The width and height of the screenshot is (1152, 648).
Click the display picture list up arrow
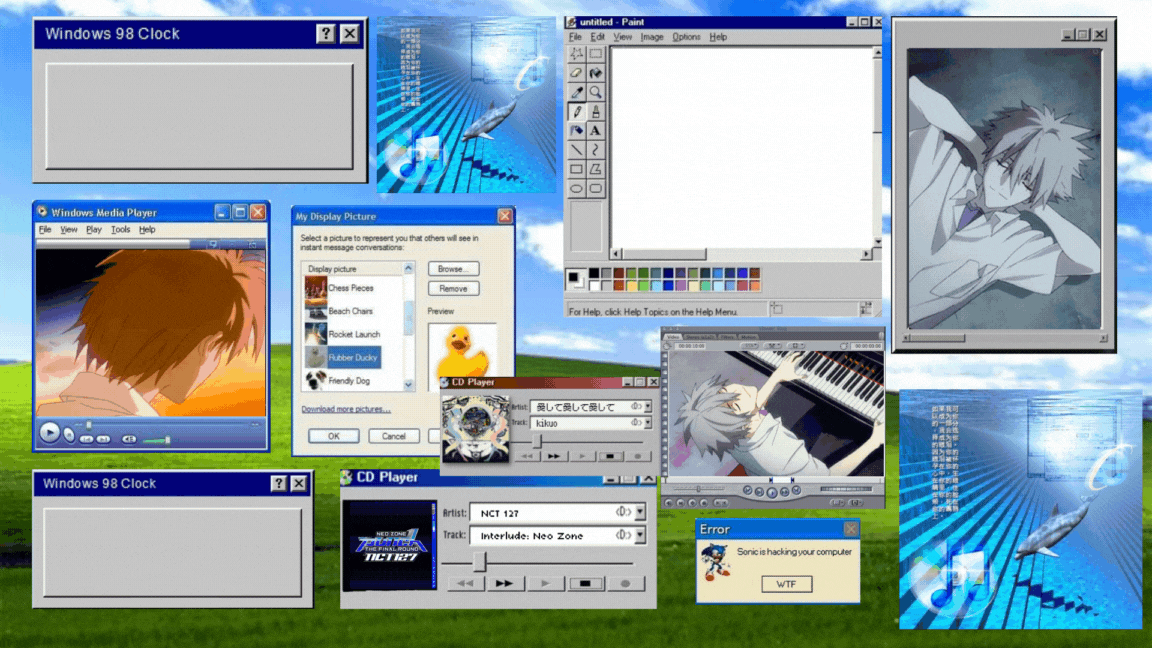tap(408, 269)
